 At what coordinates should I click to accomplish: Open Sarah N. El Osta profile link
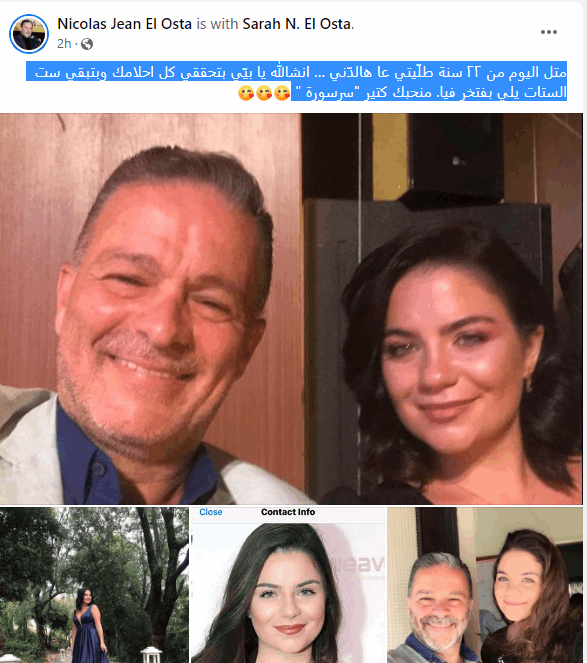coord(296,24)
